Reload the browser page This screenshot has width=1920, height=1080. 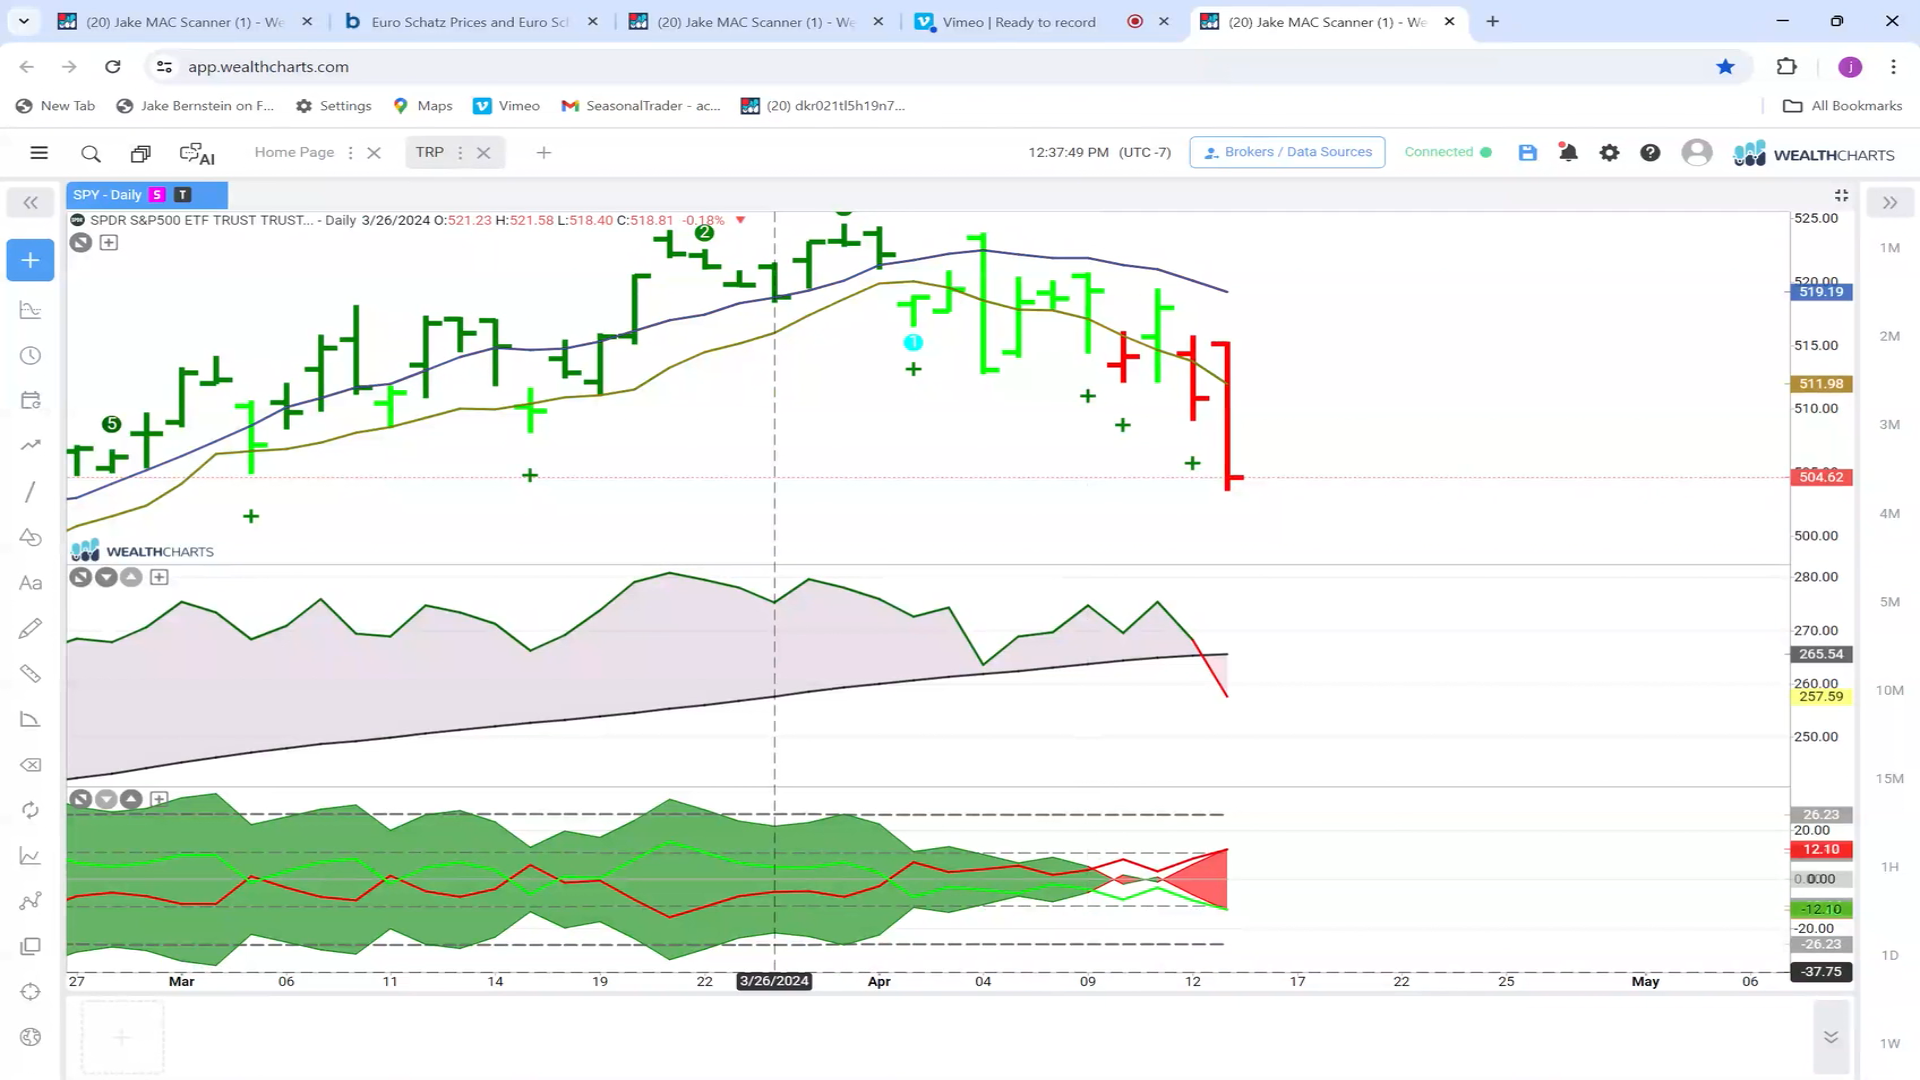[113, 67]
